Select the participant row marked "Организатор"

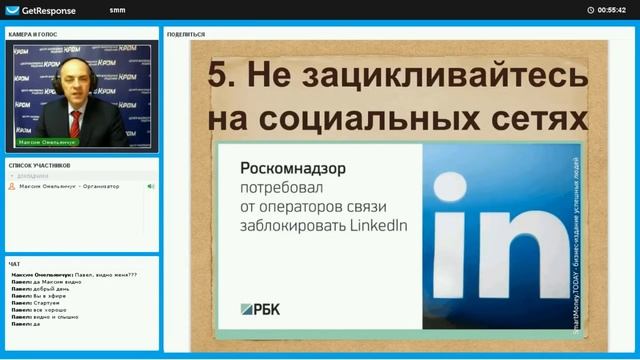[x=82, y=186]
